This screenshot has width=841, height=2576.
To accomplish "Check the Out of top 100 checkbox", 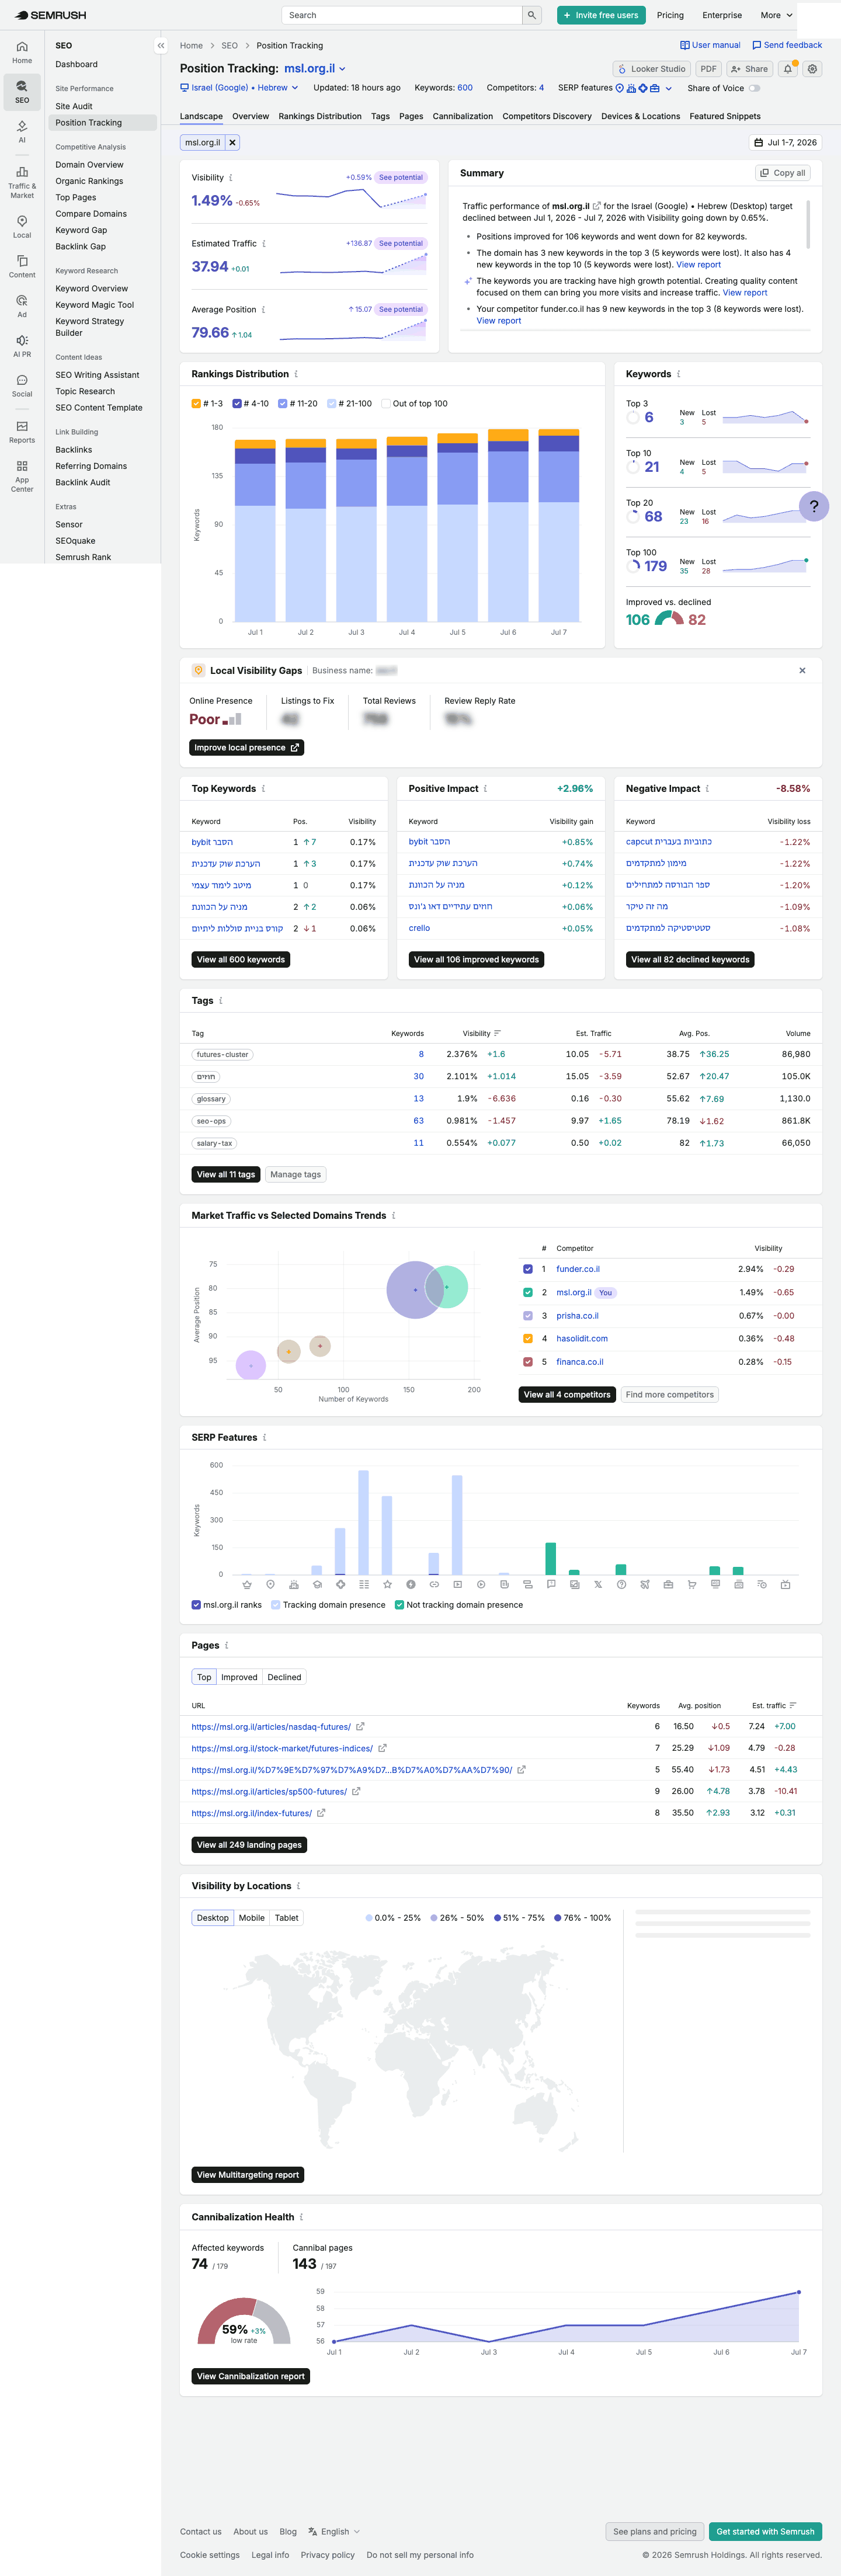I will [385, 404].
